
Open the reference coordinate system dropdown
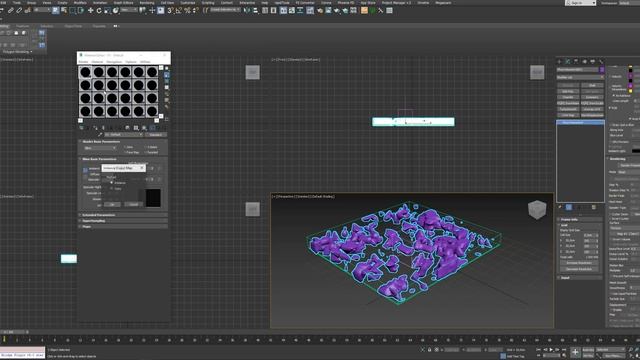tap(130, 10)
